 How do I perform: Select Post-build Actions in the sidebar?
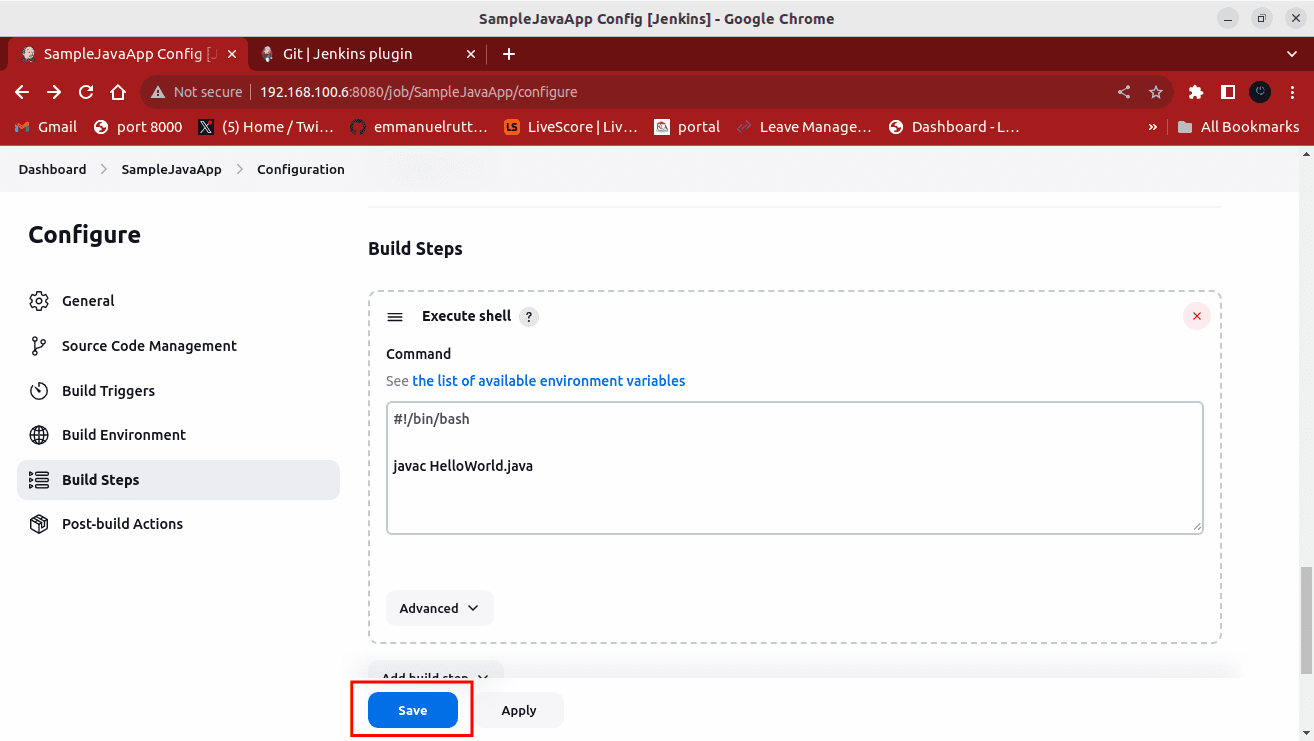click(122, 524)
